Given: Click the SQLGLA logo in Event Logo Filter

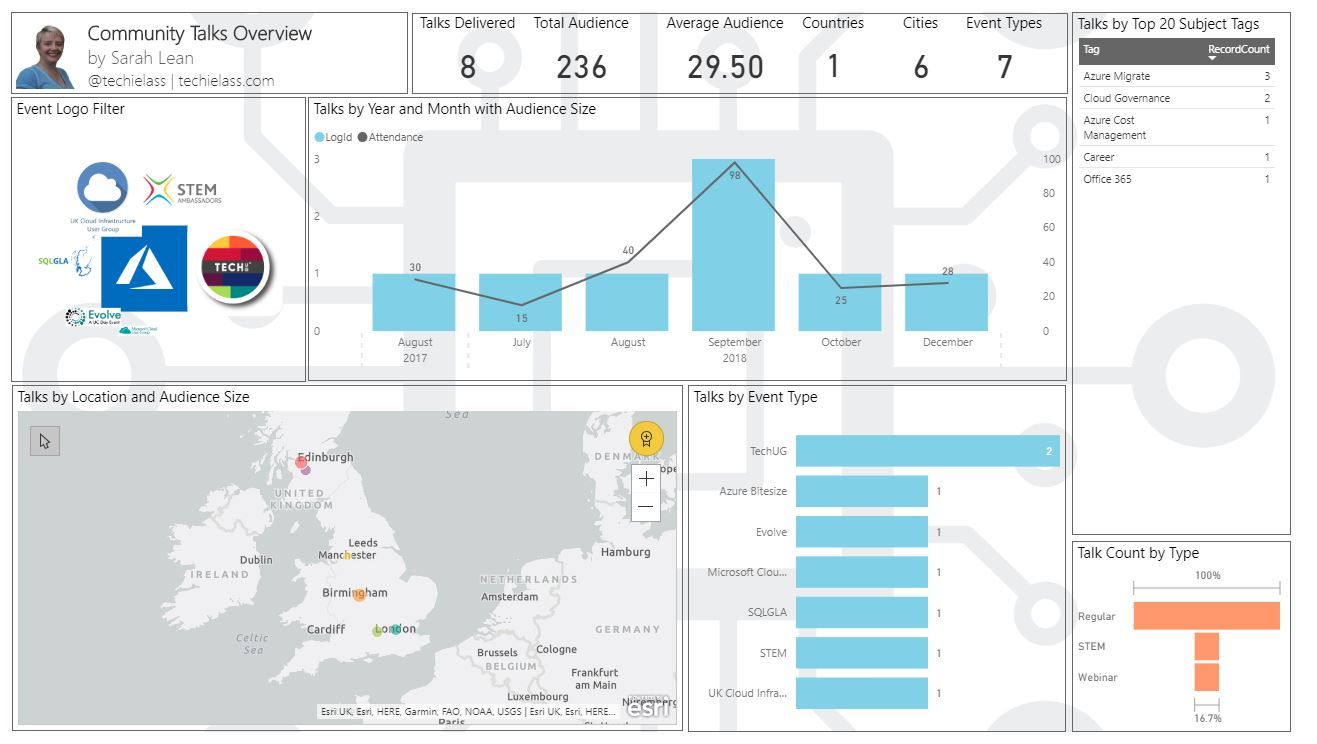Looking at the screenshot, I should point(62,259).
